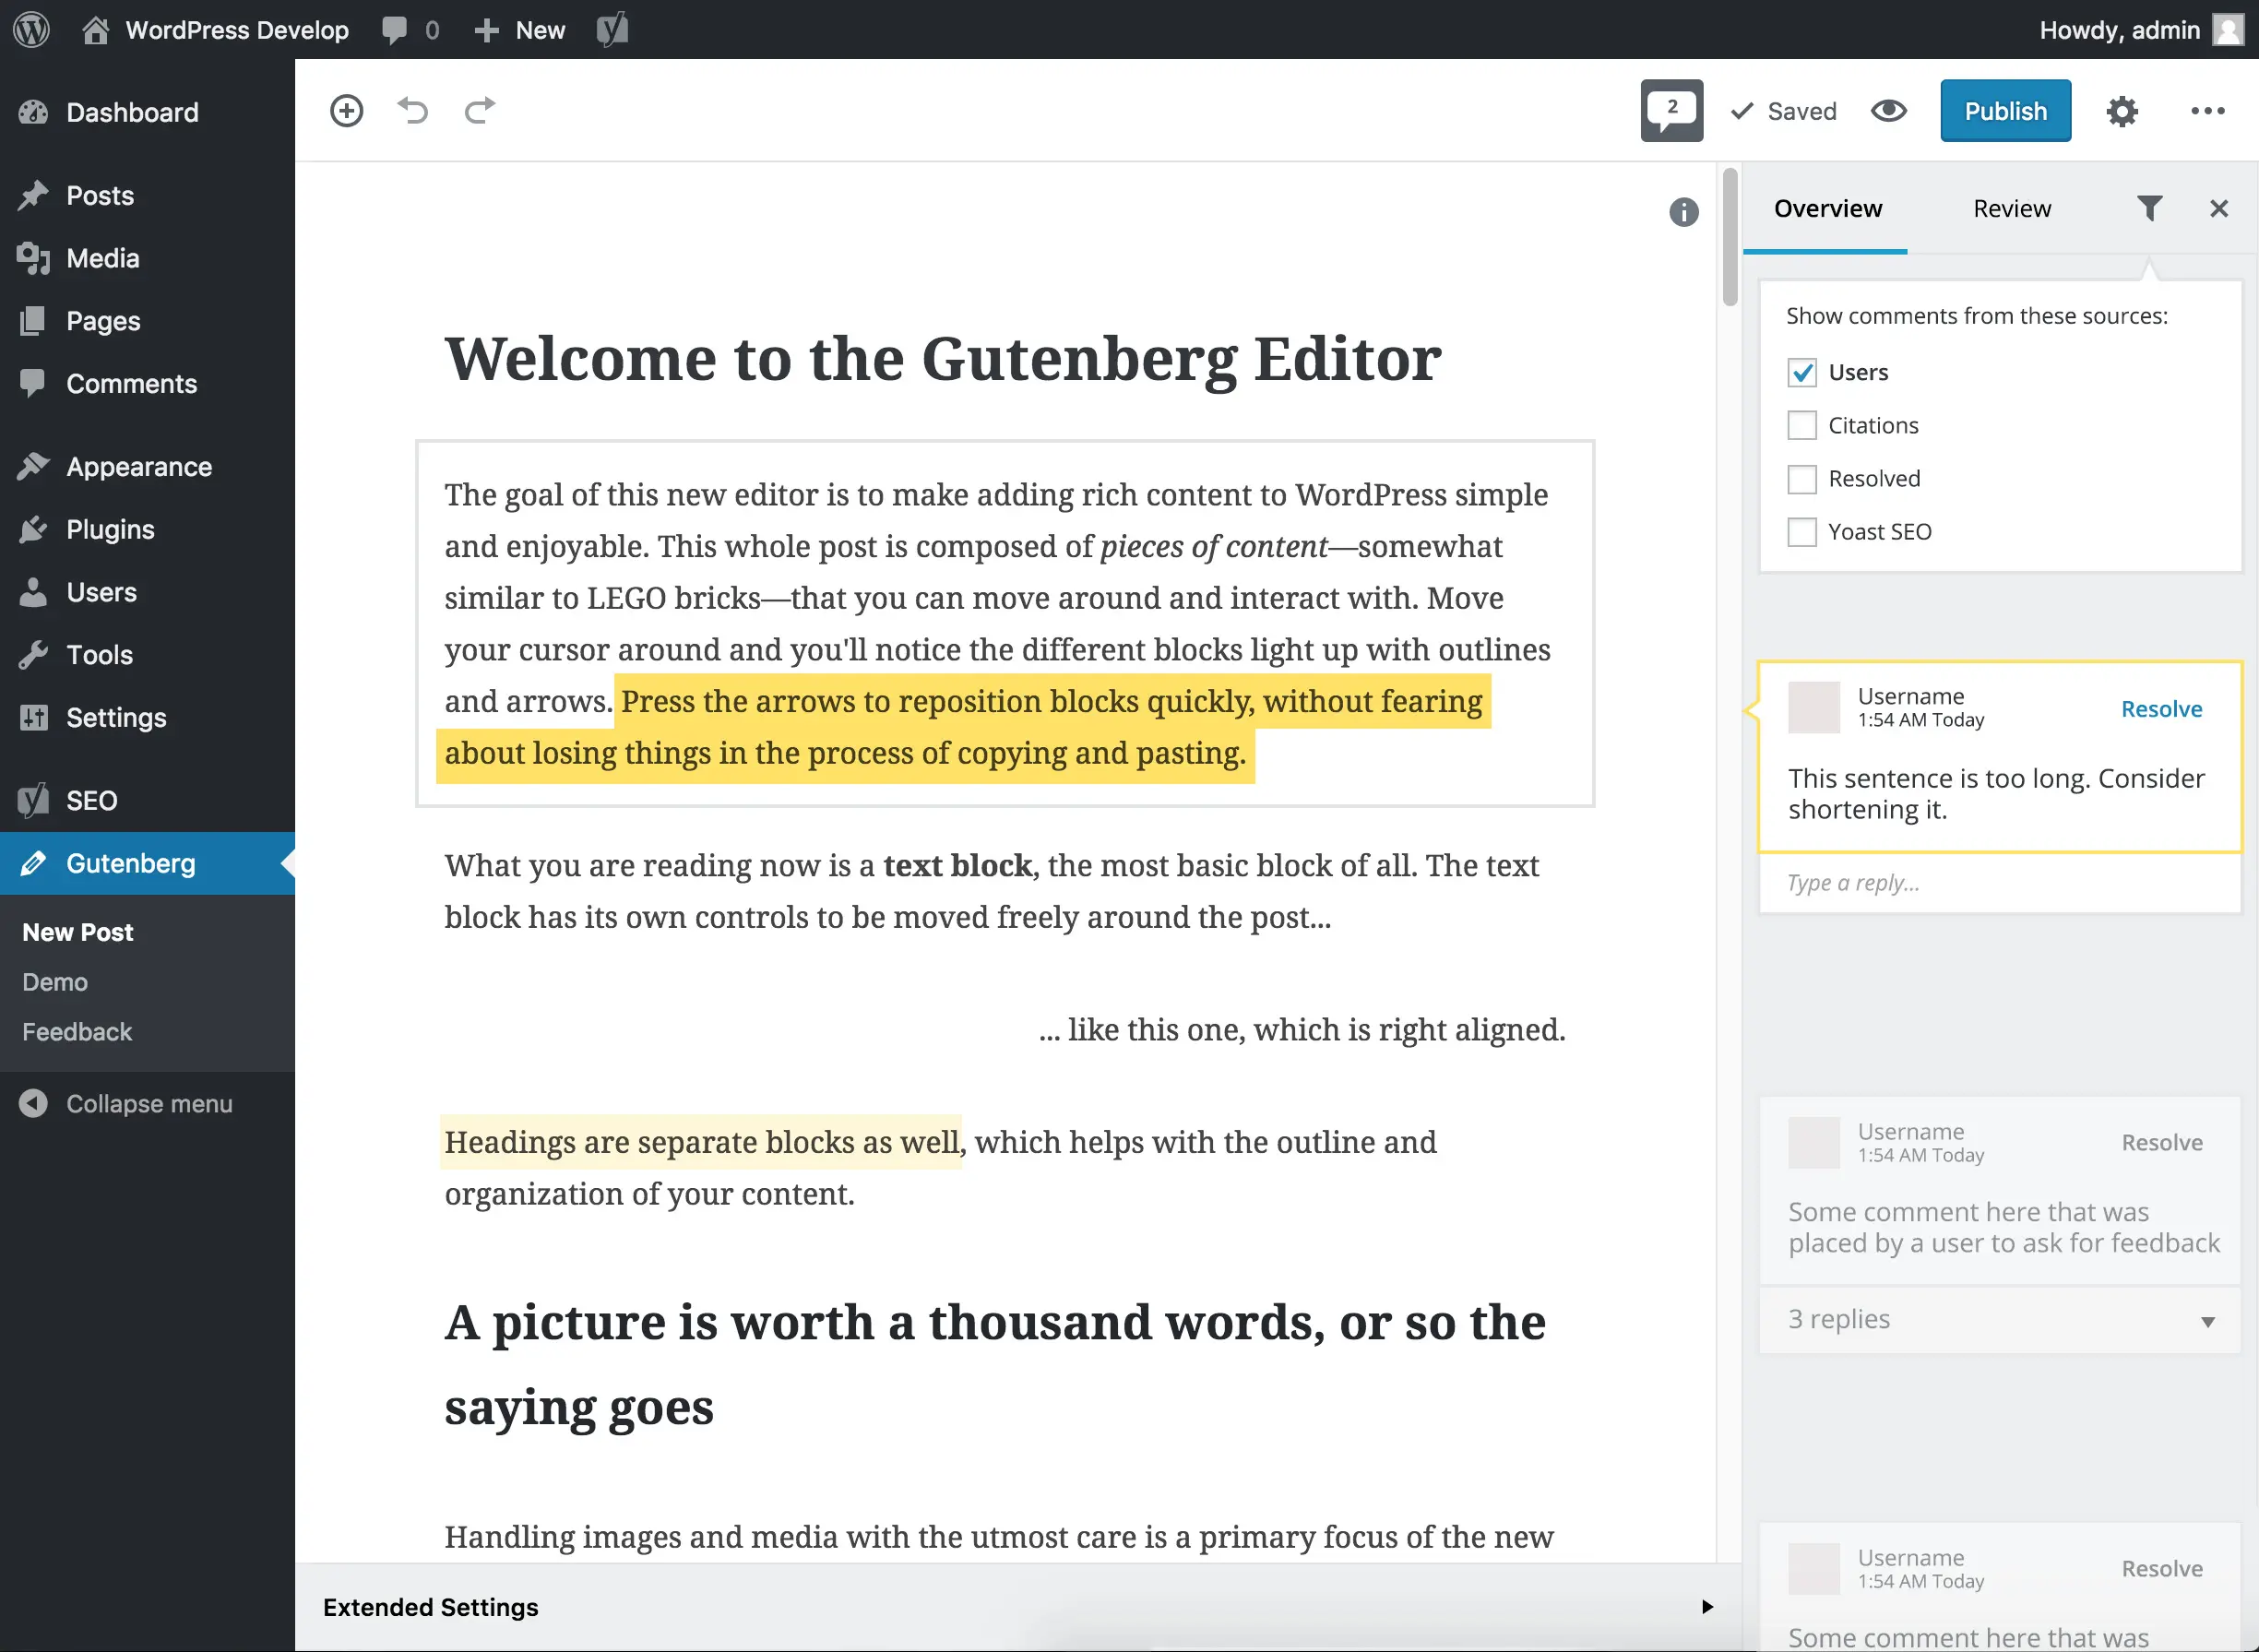This screenshot has height=1652, width=2259.
Task: Click the Extended Settings label
Action: click(x=430, y=1607)
